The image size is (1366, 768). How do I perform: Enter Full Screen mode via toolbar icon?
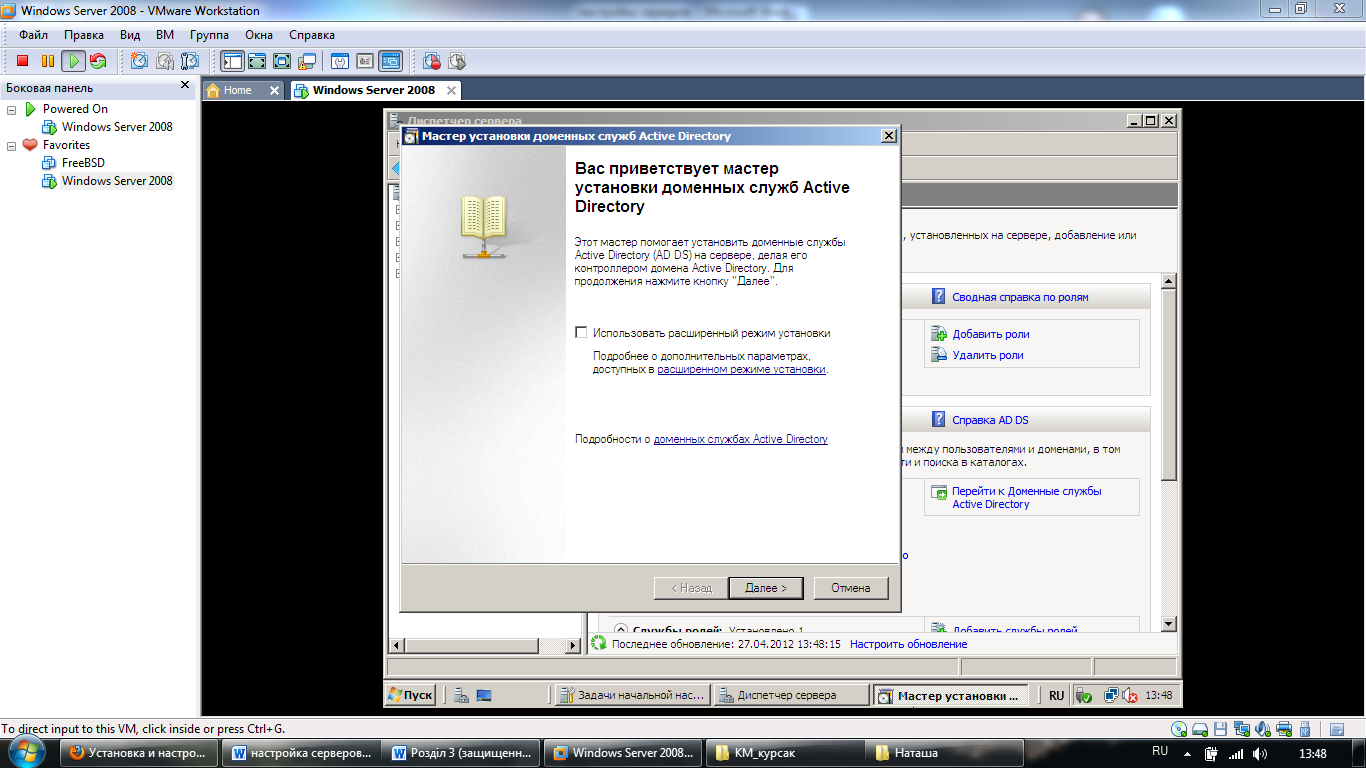point(282,61)
